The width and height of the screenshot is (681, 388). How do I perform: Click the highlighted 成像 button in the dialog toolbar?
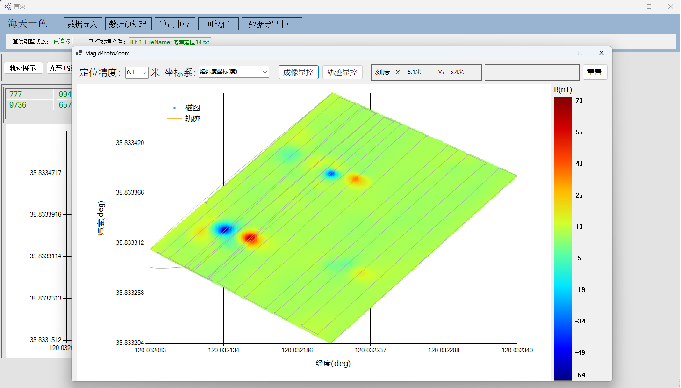pos(298,73)
